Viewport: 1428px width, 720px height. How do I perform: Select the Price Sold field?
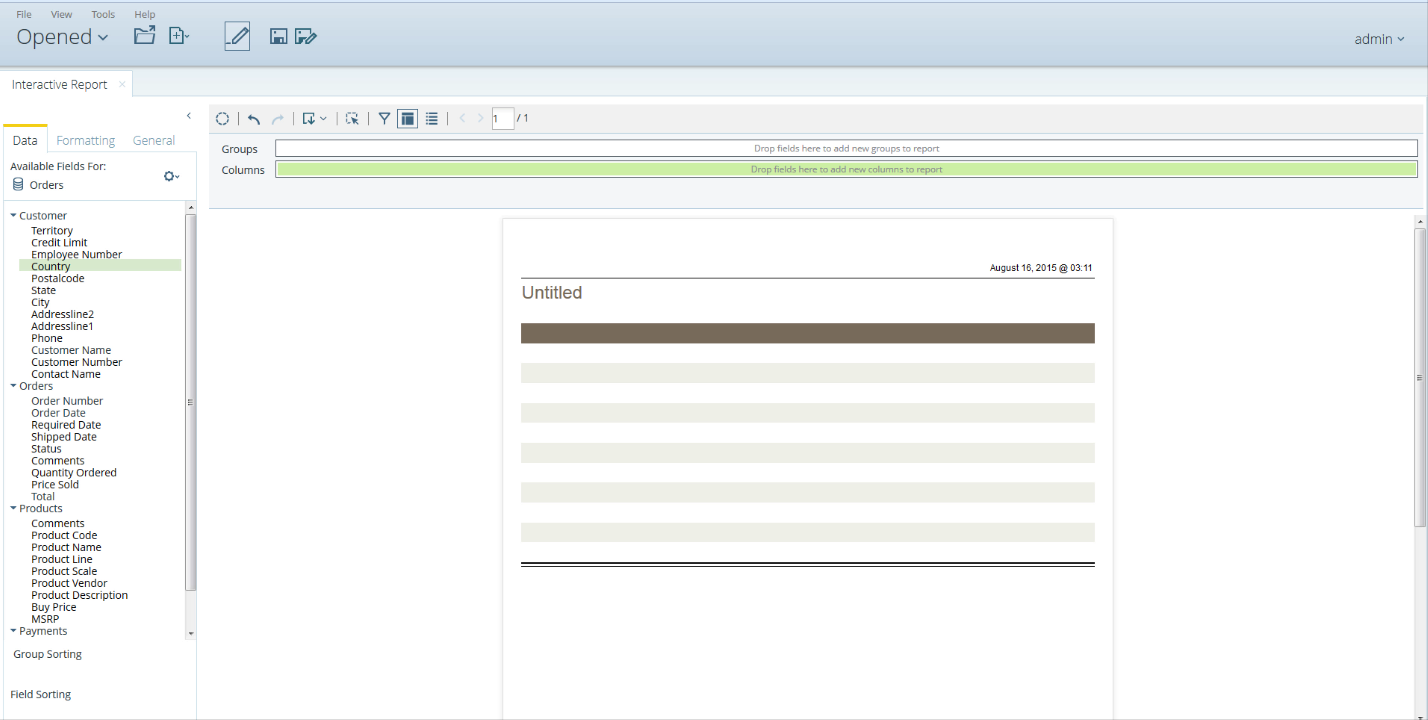[55, 484]
